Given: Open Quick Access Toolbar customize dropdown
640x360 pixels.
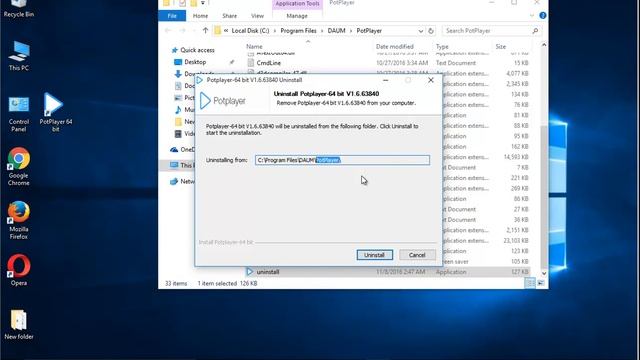Looking at the screenshot, I should tap(203, 3).
